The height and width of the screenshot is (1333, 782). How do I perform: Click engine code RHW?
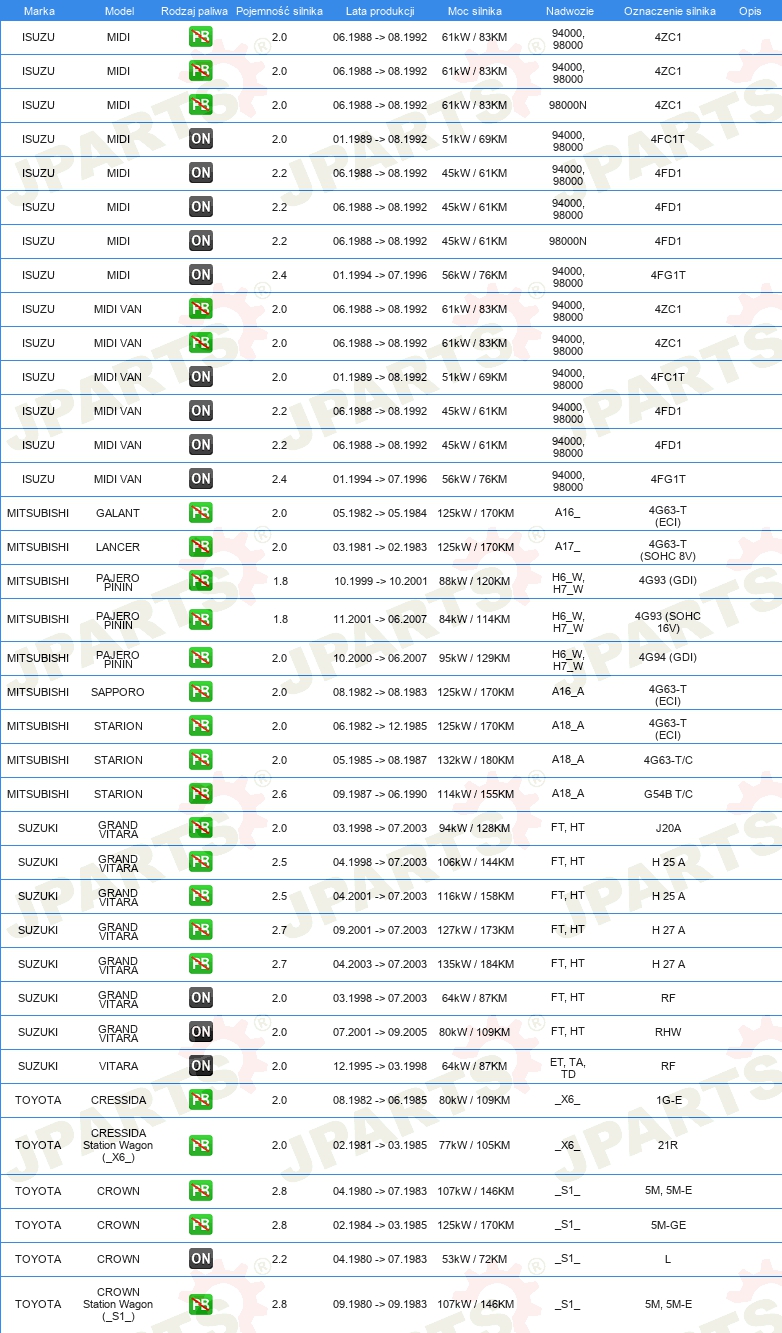pyautogui.click(x=668, y=1032)
